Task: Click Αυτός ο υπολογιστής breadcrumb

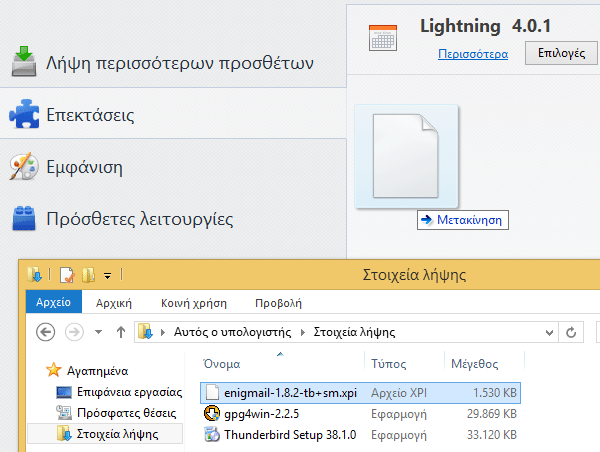Action: coord(232,332)
